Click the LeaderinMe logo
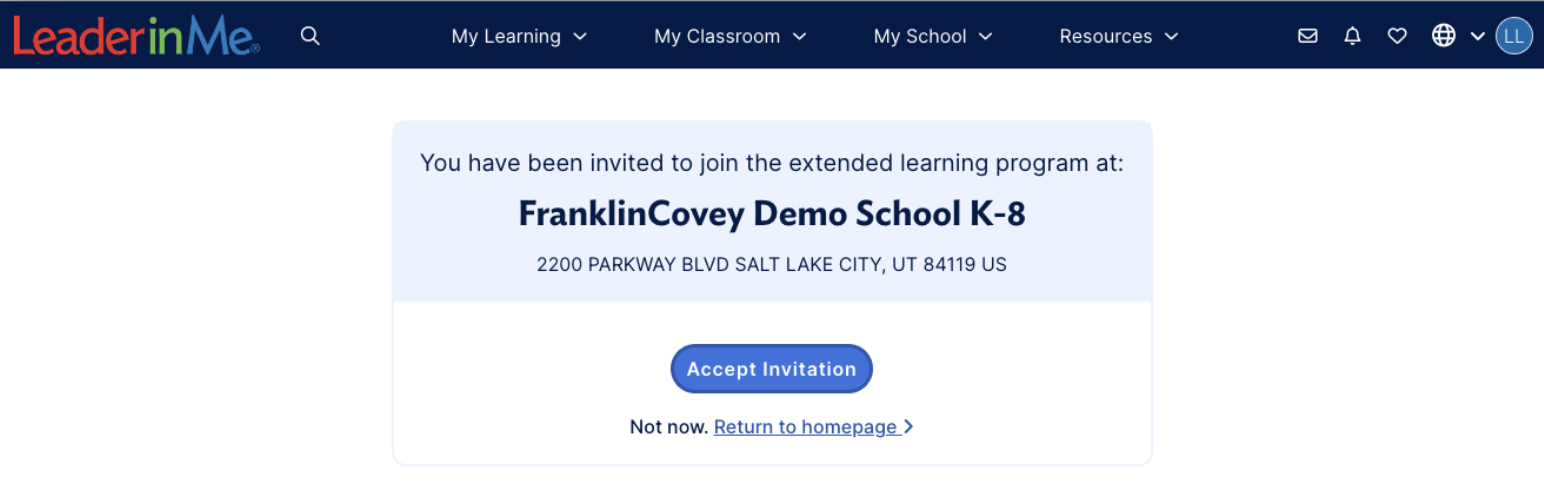The height and width of the screenshot is (504, 1544). pyautogui.click(x=136, y=36)
